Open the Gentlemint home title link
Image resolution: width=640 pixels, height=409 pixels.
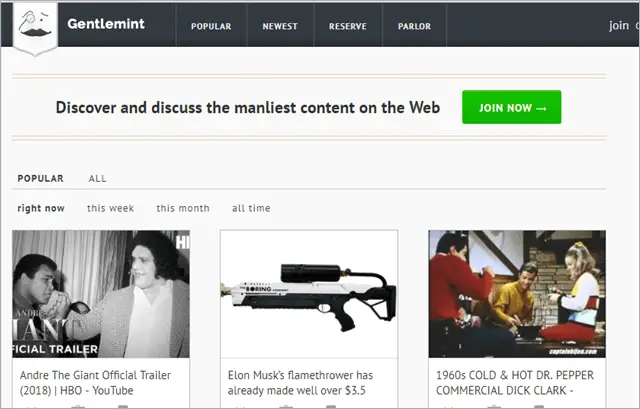click(106, 24)
